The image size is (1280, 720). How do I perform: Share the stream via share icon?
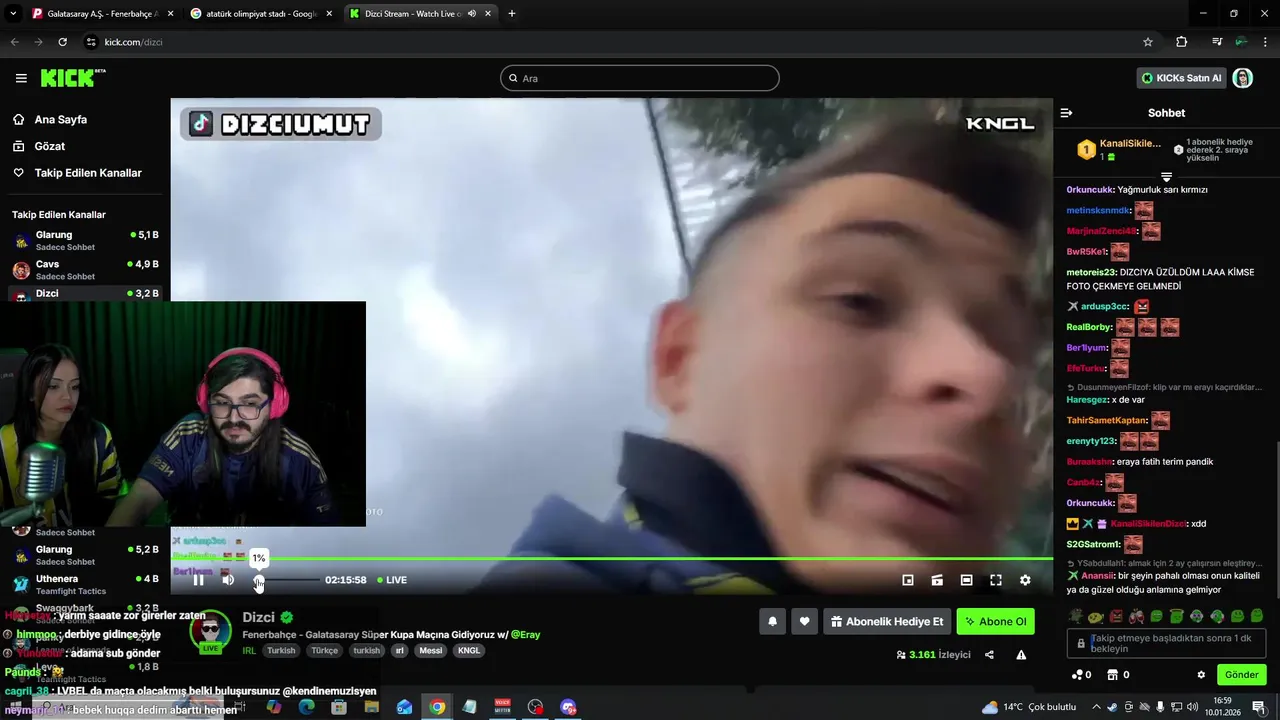pos(989,655)
